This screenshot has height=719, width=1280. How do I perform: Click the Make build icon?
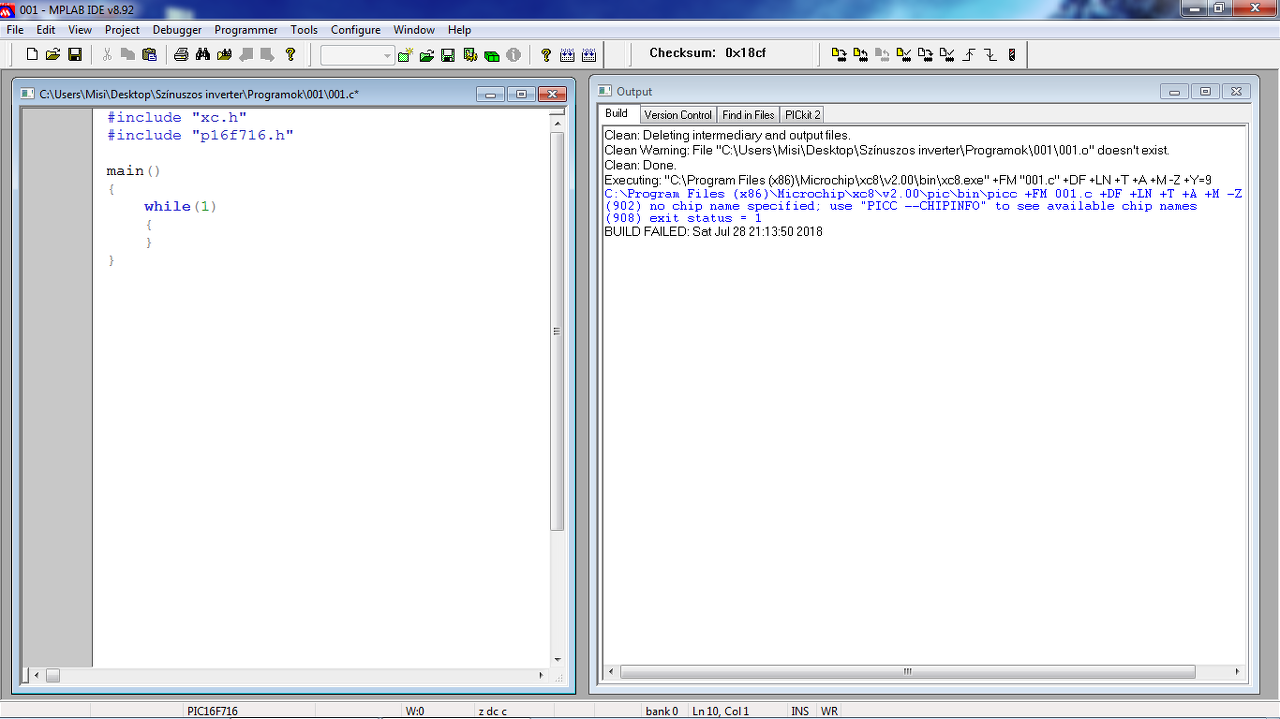[x=567, y=55]
